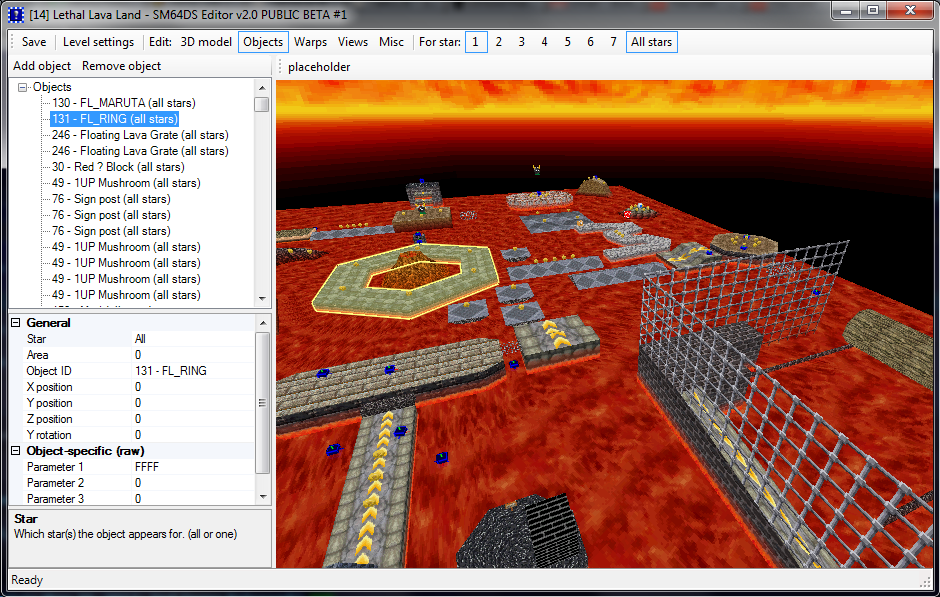Click the SM64DS Editor app icon in title bar
Image resolution: width=940 pixels, height=597 pixels.
pyautogui.click(x=16, y=14)
